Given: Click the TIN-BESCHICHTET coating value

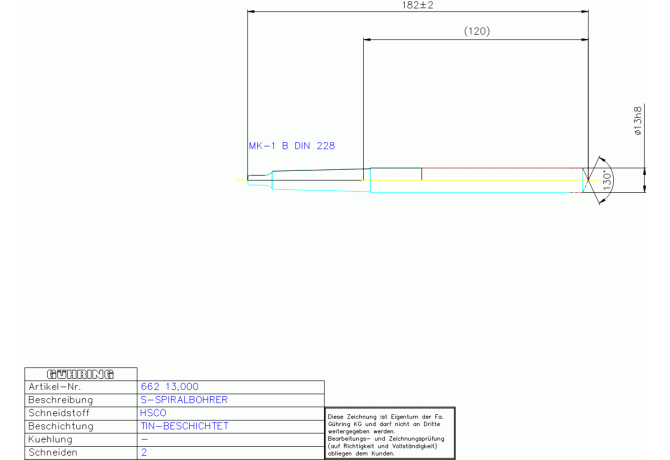Looking at the screenshot, I should [x=185, y=425].
